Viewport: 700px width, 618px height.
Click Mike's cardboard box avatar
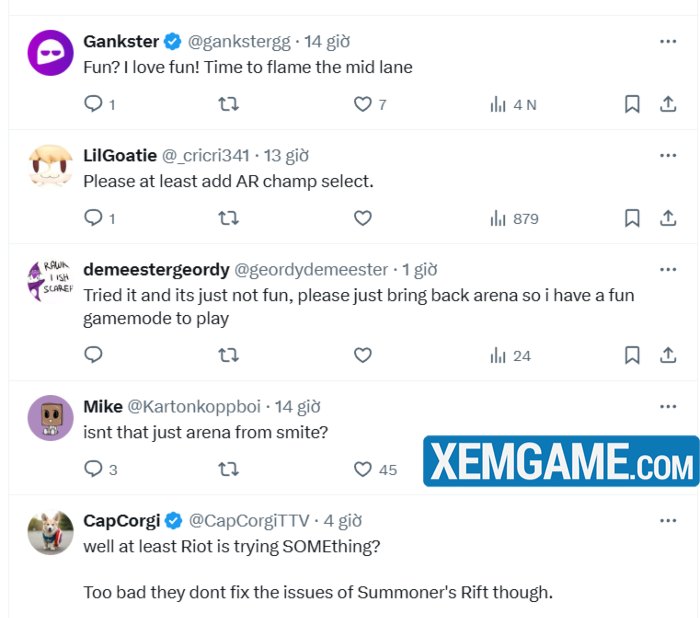tap(50, 418)
